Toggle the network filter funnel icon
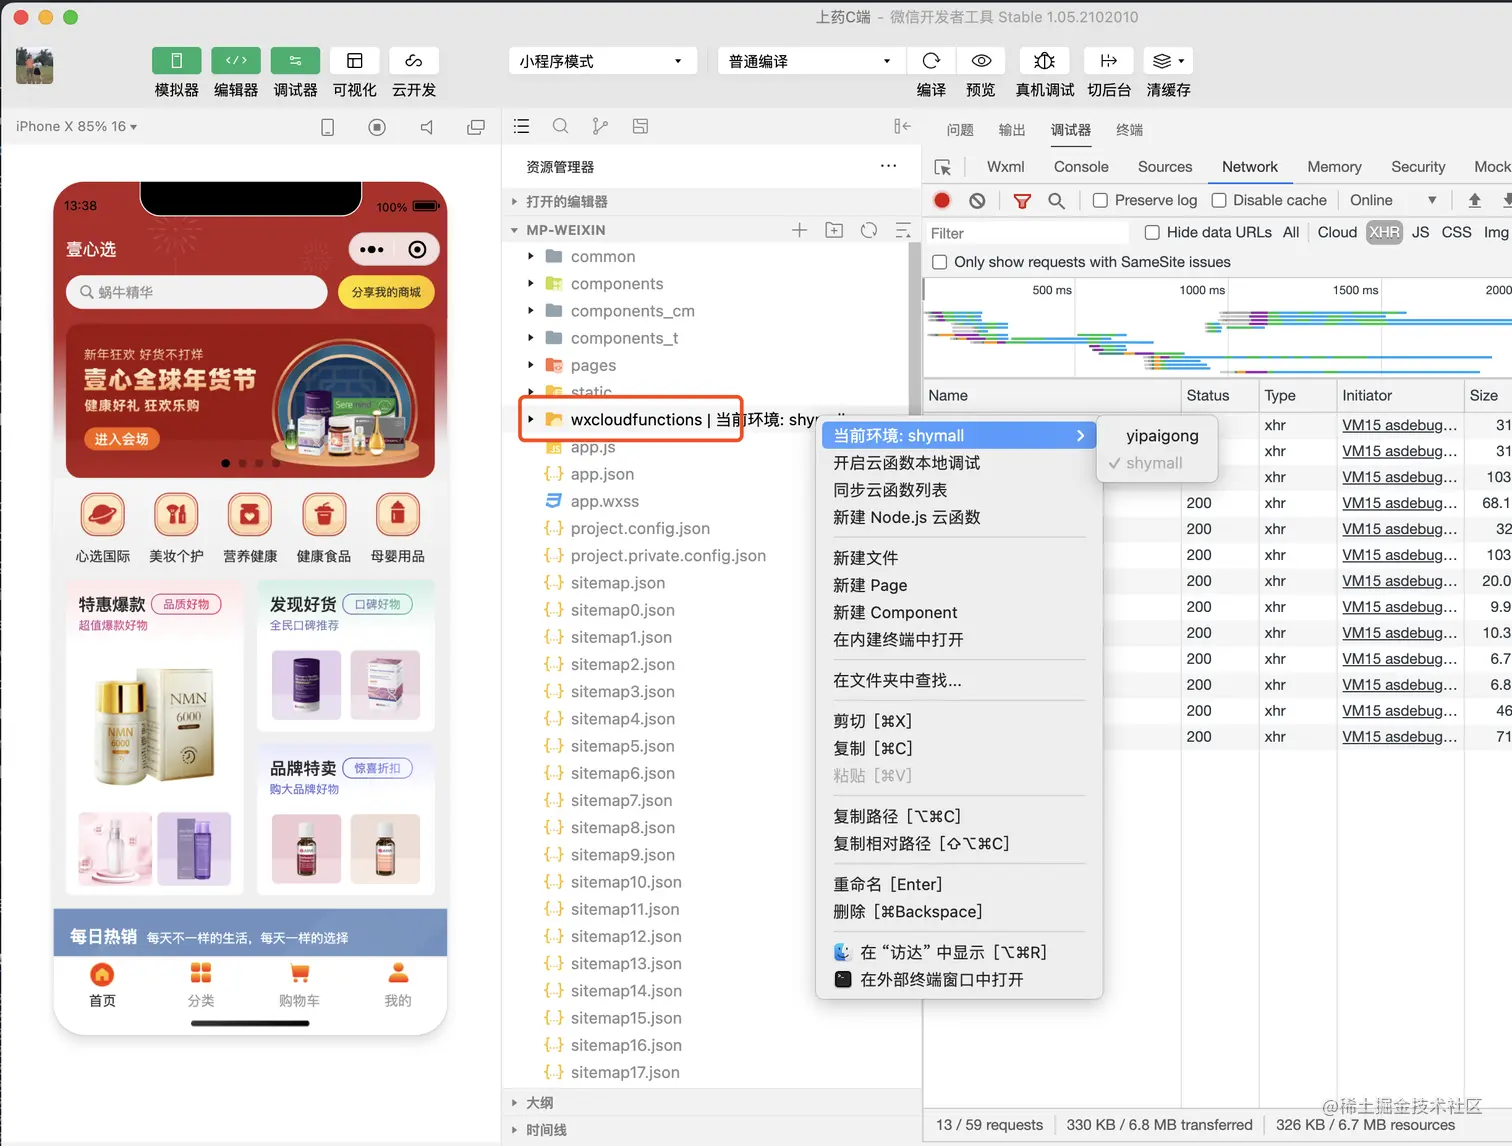 (x=1022, y=201)
